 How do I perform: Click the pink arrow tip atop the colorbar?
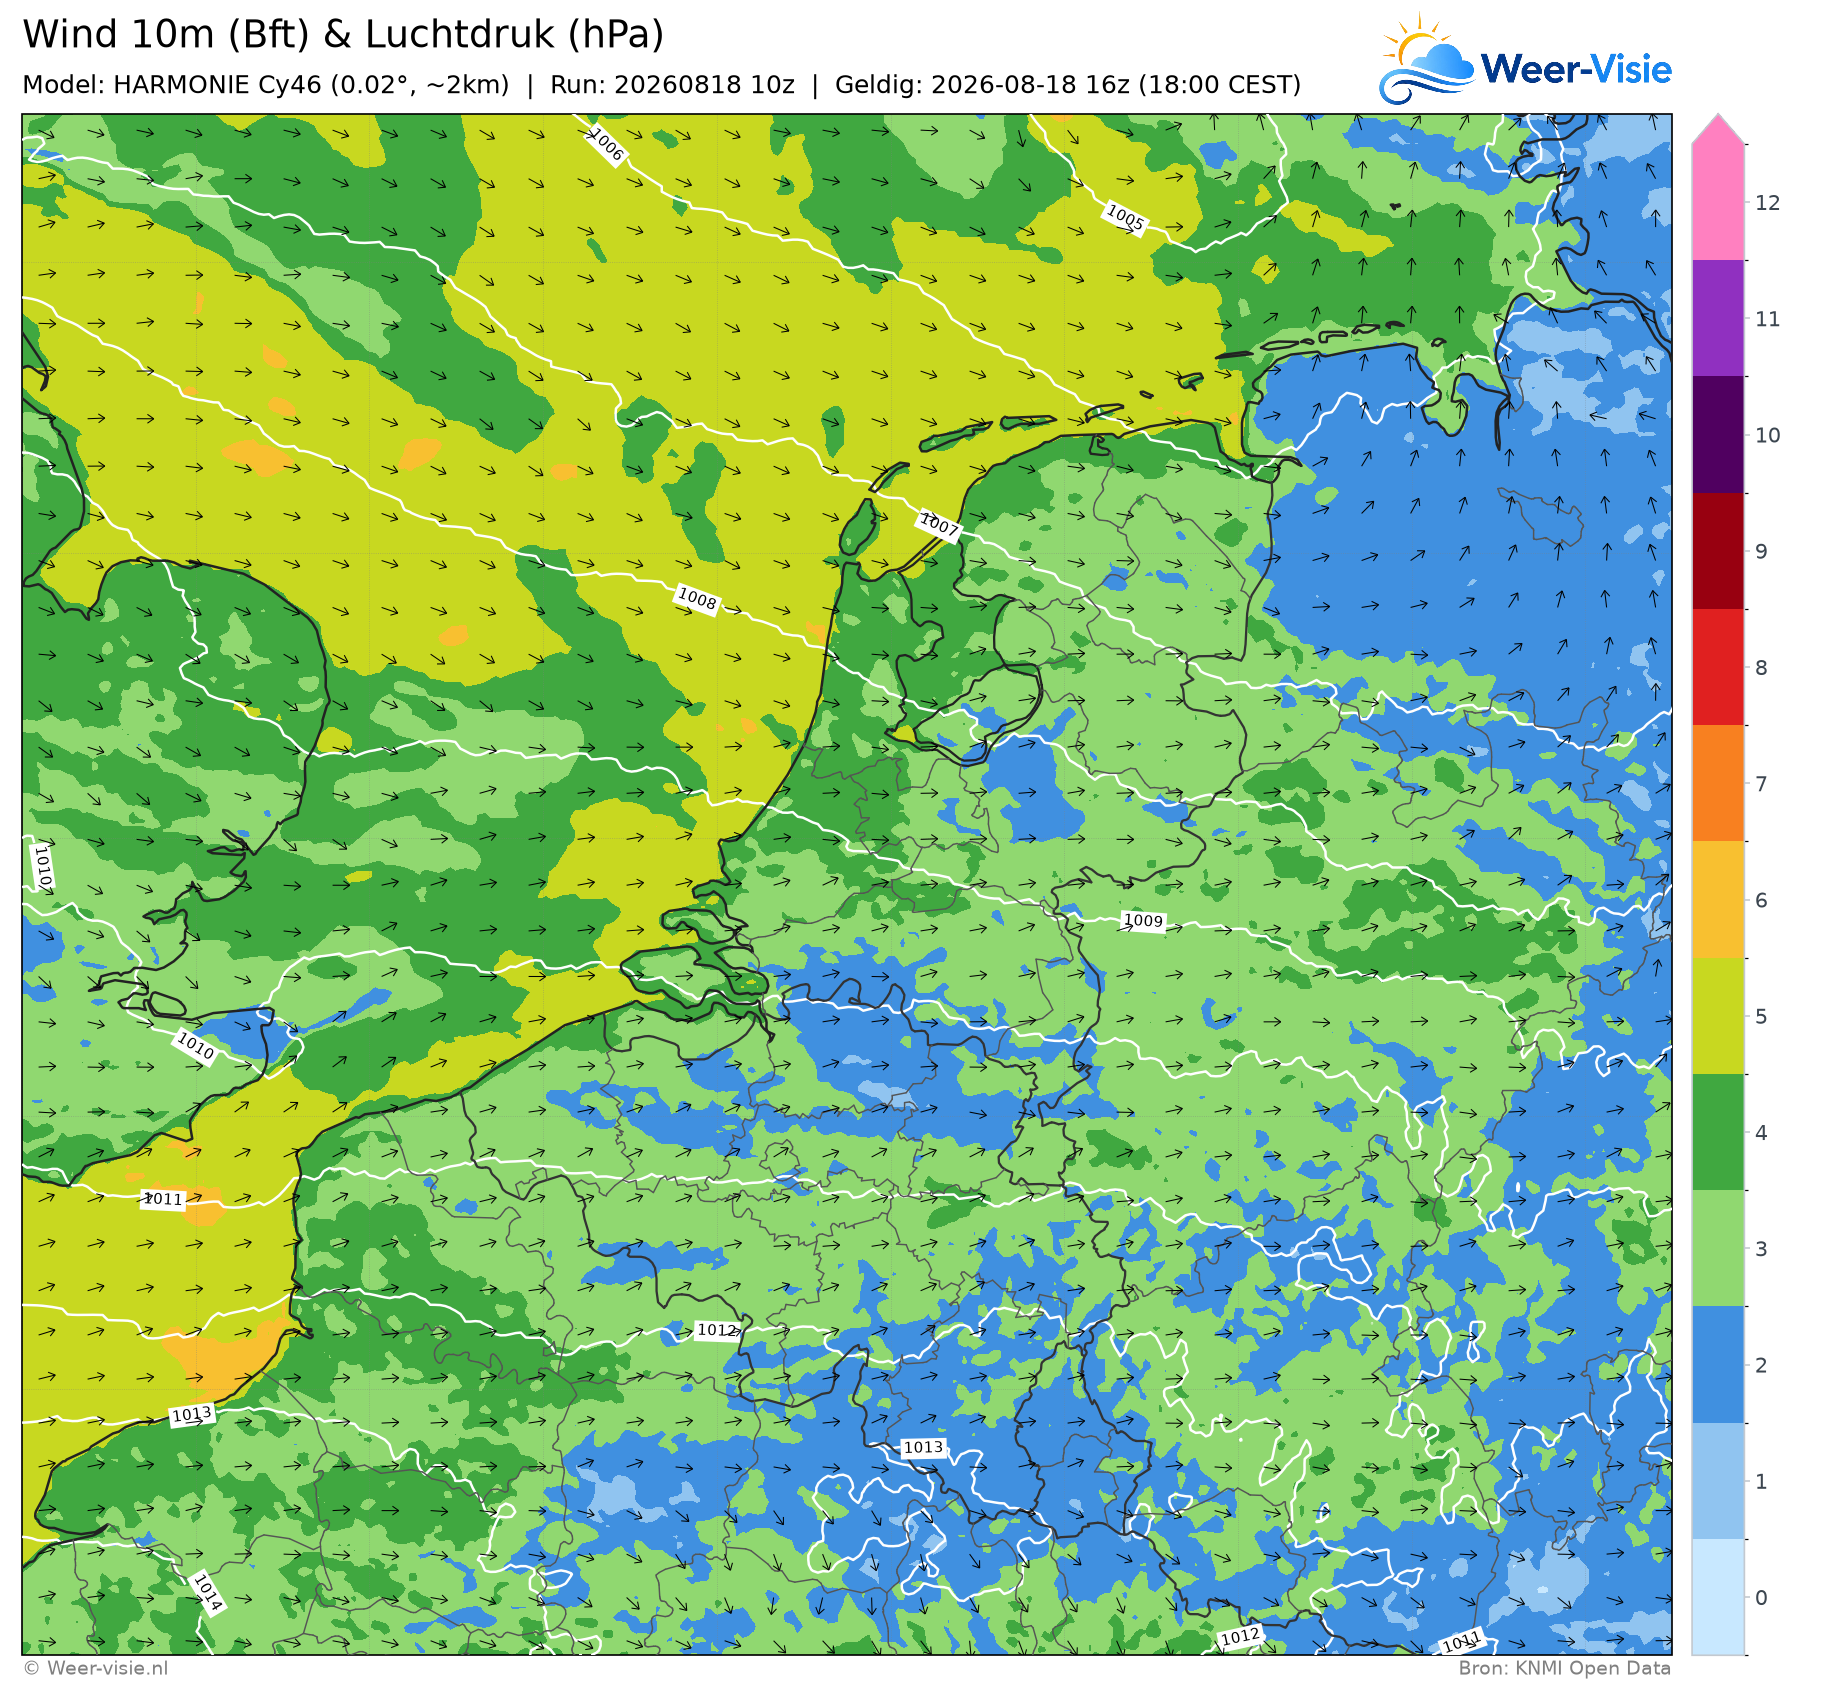[x=1719, y=130]
